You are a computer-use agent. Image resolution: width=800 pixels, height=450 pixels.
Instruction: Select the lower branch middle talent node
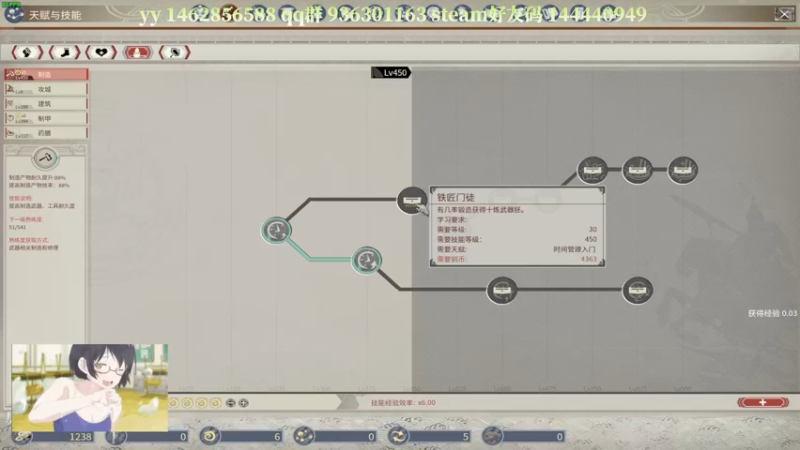502,290
